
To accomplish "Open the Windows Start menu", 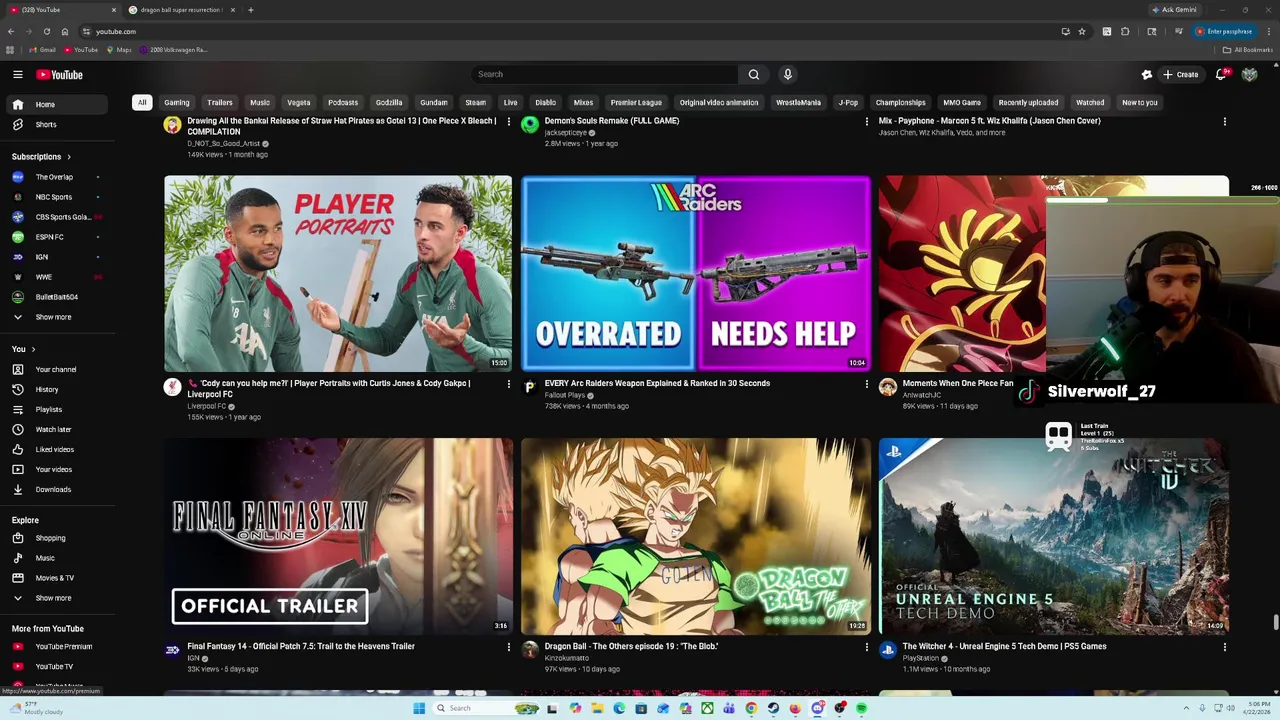I will pyautogui.click(x=419, y=708).
